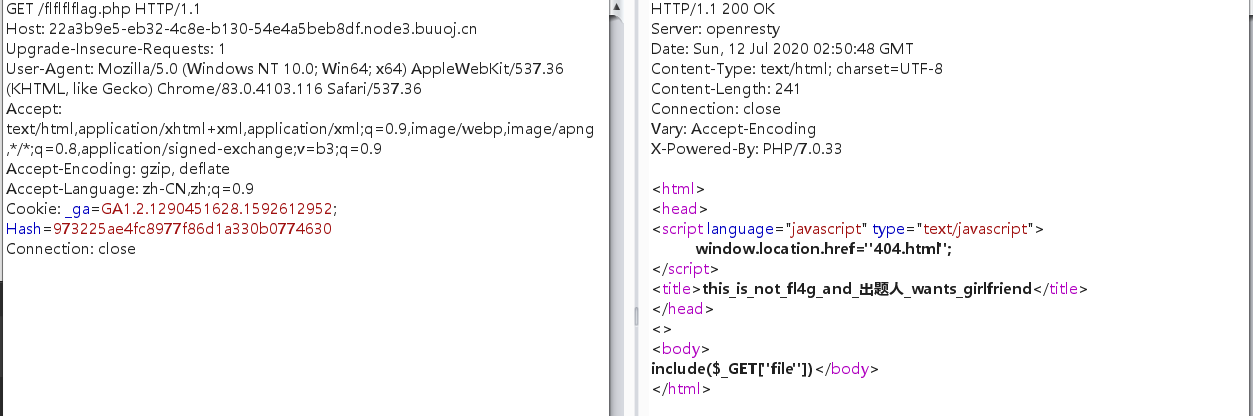Click the Server: openresty response header

coord(715,29)
